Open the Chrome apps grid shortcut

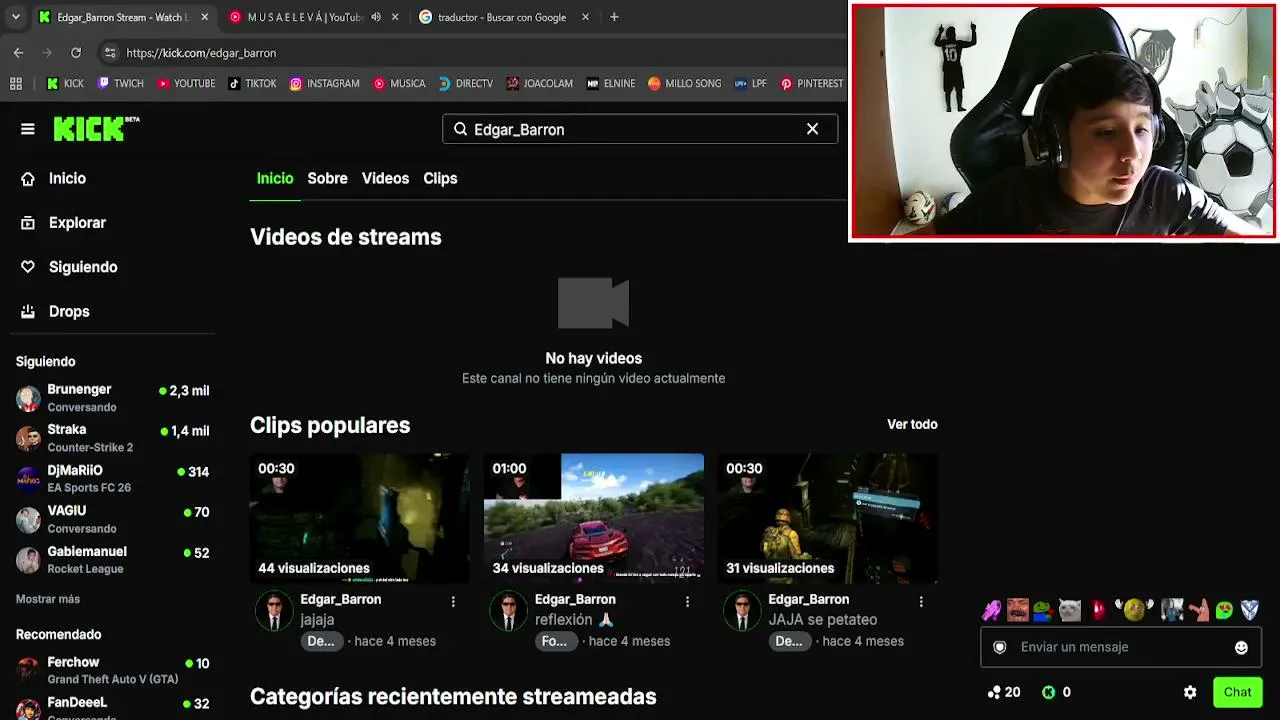pyautogui.click(x=16, y=84)
